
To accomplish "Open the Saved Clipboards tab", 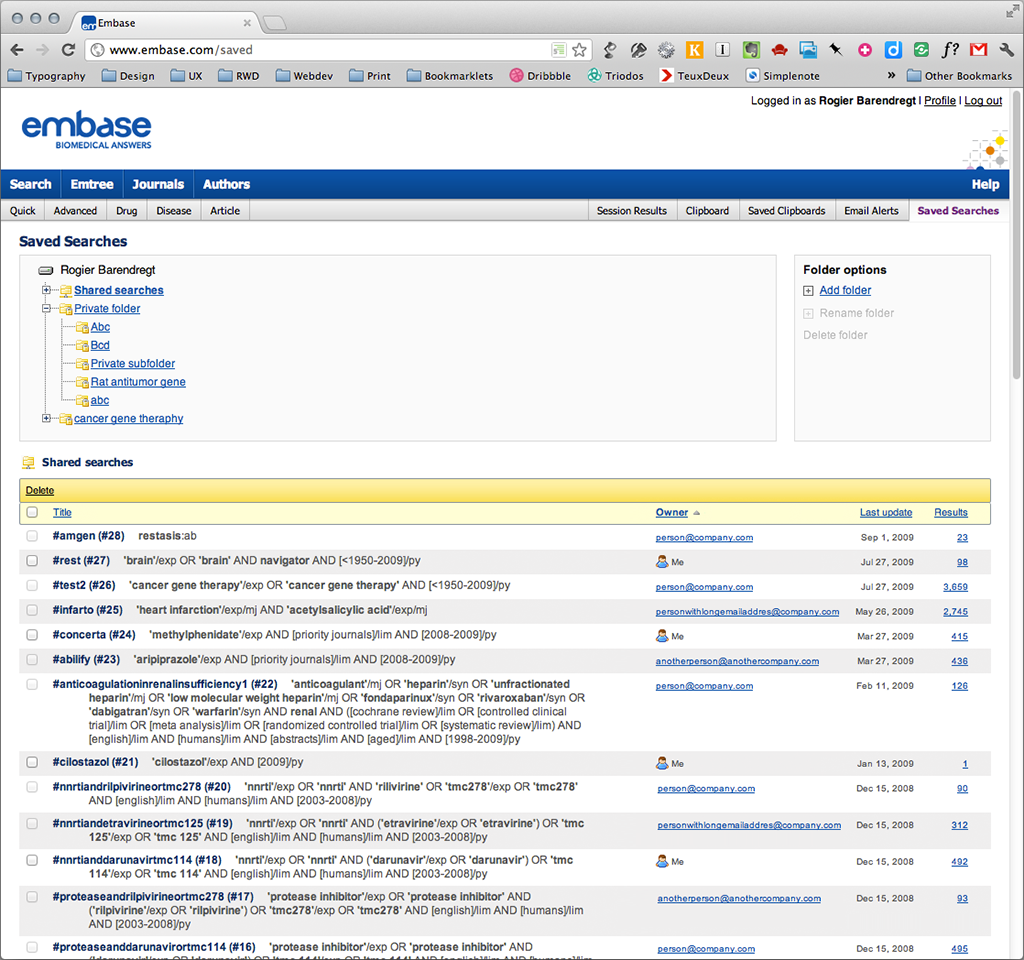I will [786, 211].
